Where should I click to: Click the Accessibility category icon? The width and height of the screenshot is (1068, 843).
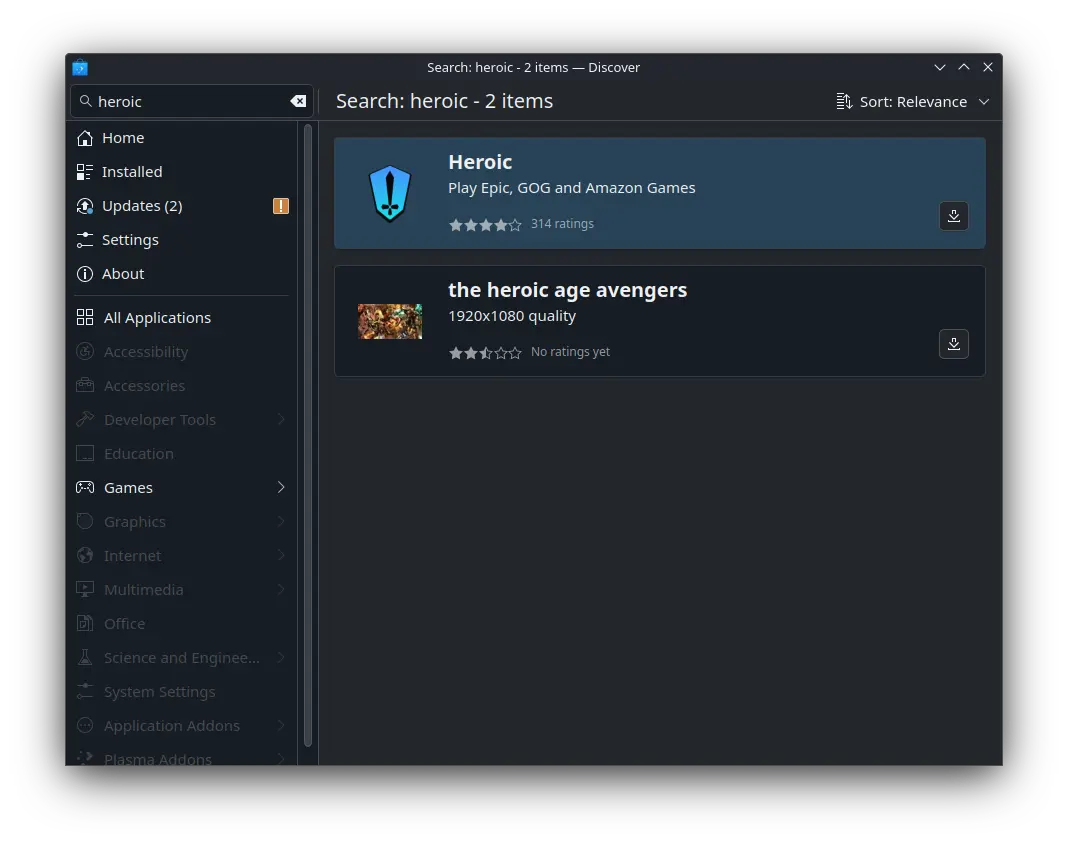85,351
